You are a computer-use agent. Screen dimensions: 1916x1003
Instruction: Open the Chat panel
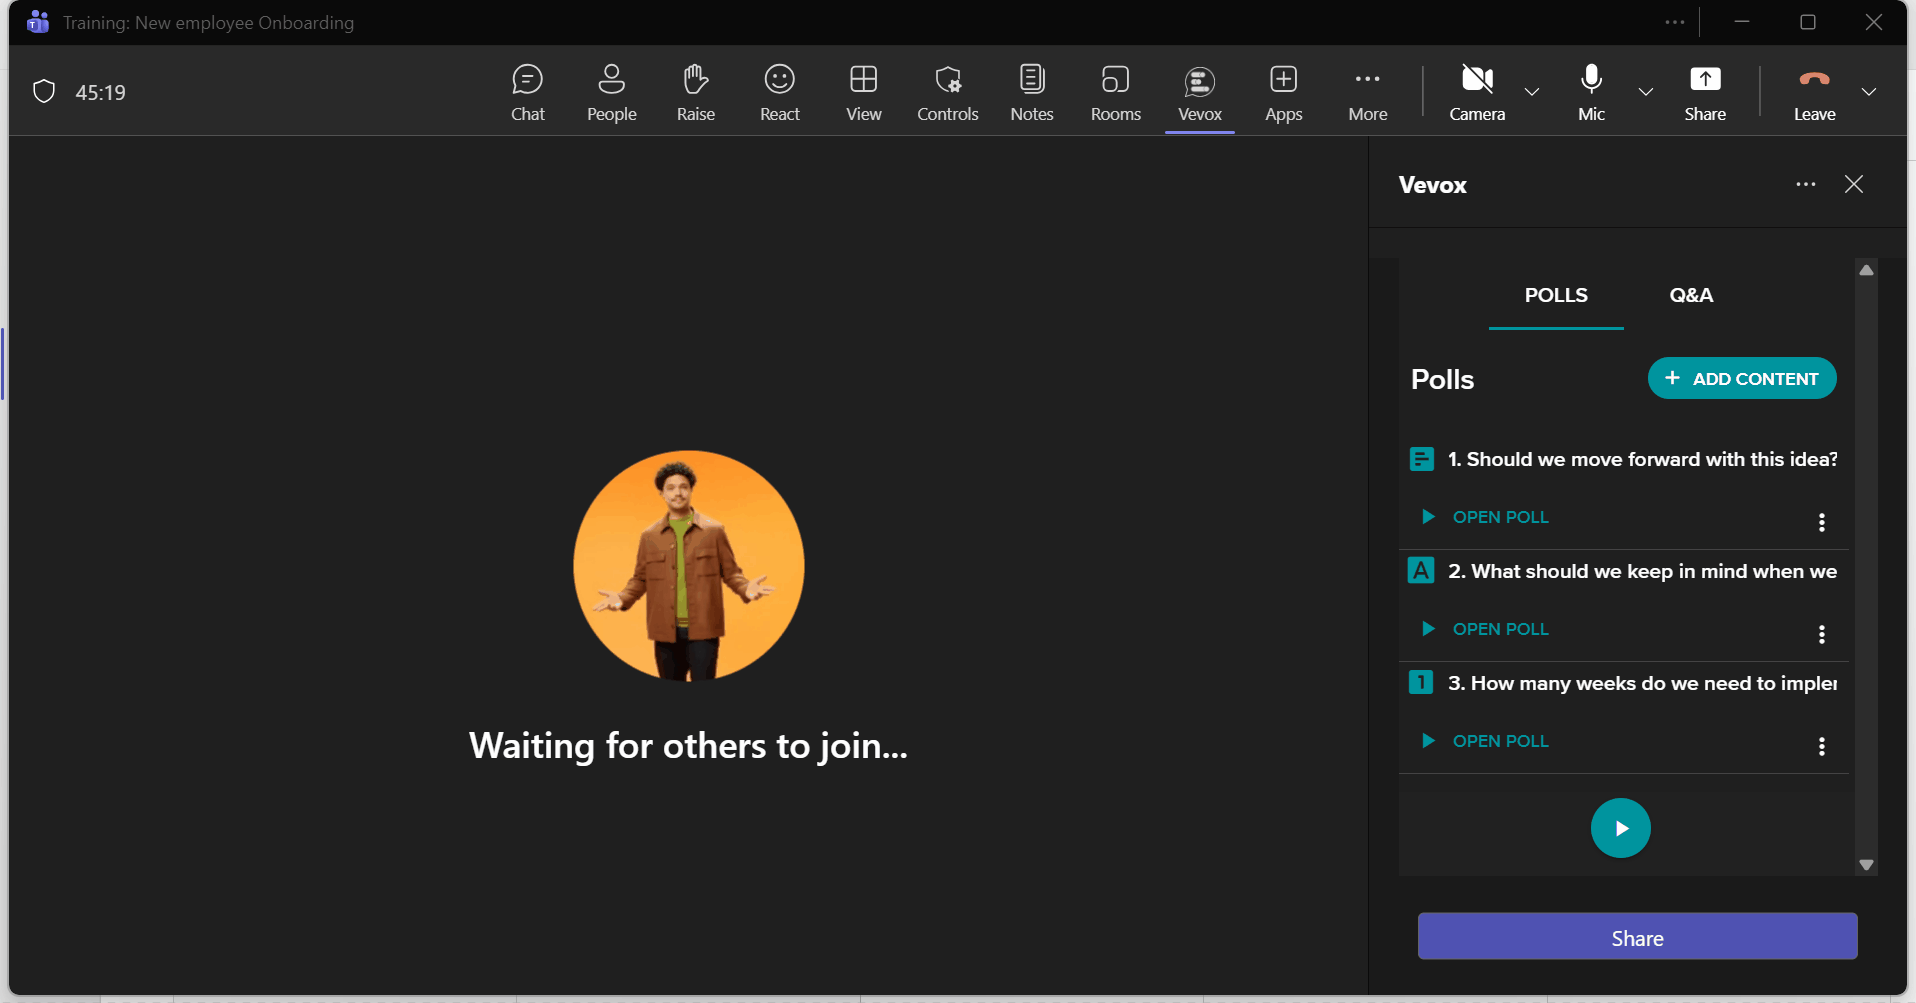527,92
